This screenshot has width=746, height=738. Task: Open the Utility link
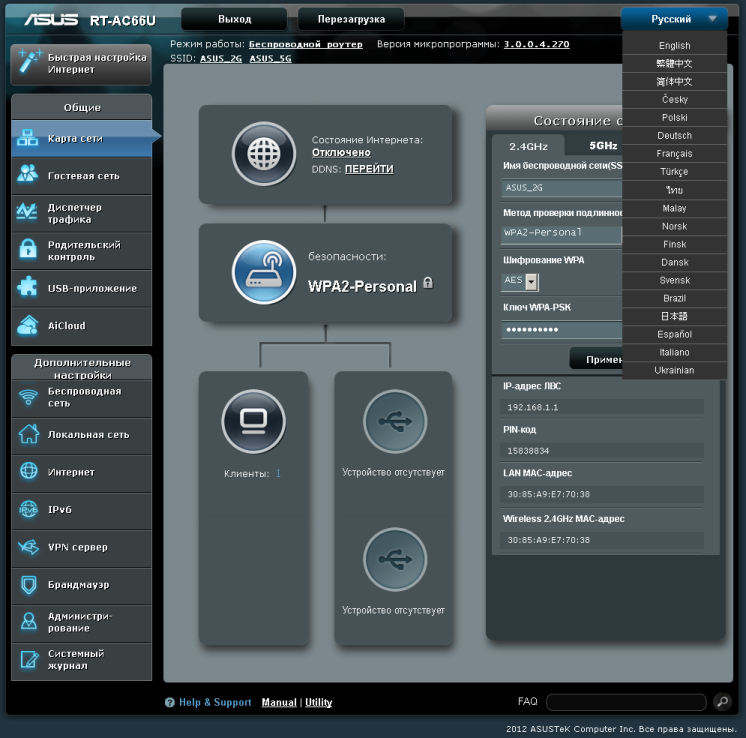click(x=318, y=702)
